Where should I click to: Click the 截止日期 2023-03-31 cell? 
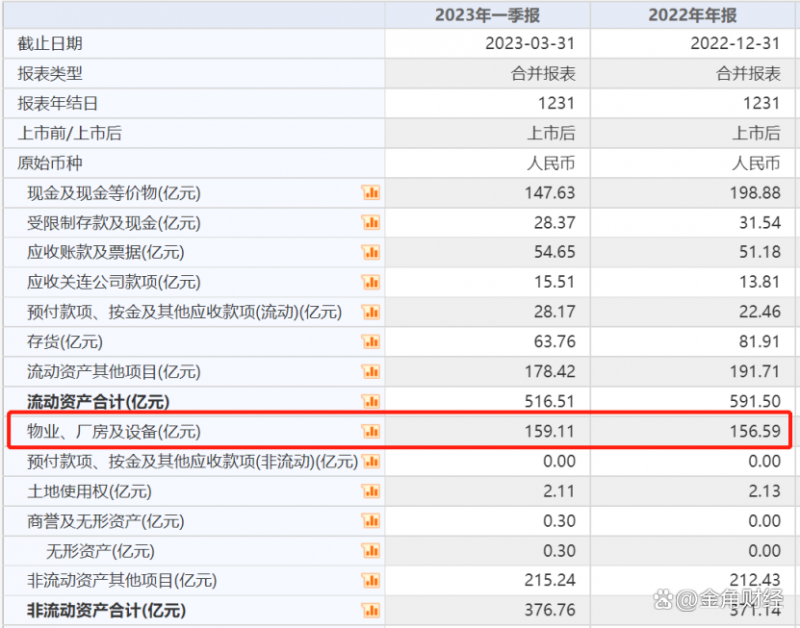pos(530,44)
